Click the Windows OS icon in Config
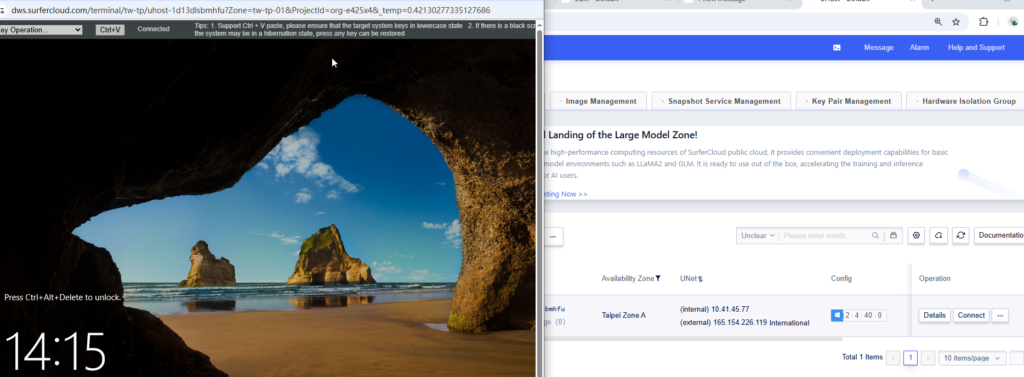 837,316
